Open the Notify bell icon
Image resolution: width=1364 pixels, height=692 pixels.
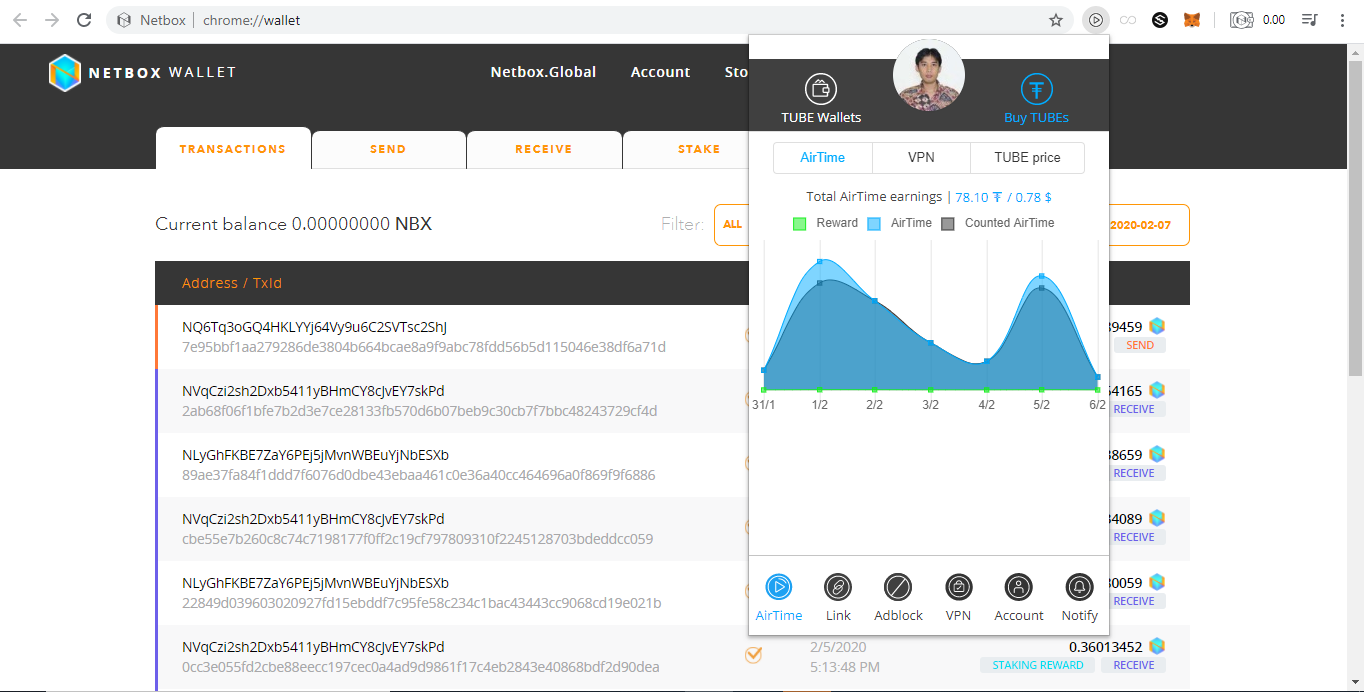pos(1079,587)
